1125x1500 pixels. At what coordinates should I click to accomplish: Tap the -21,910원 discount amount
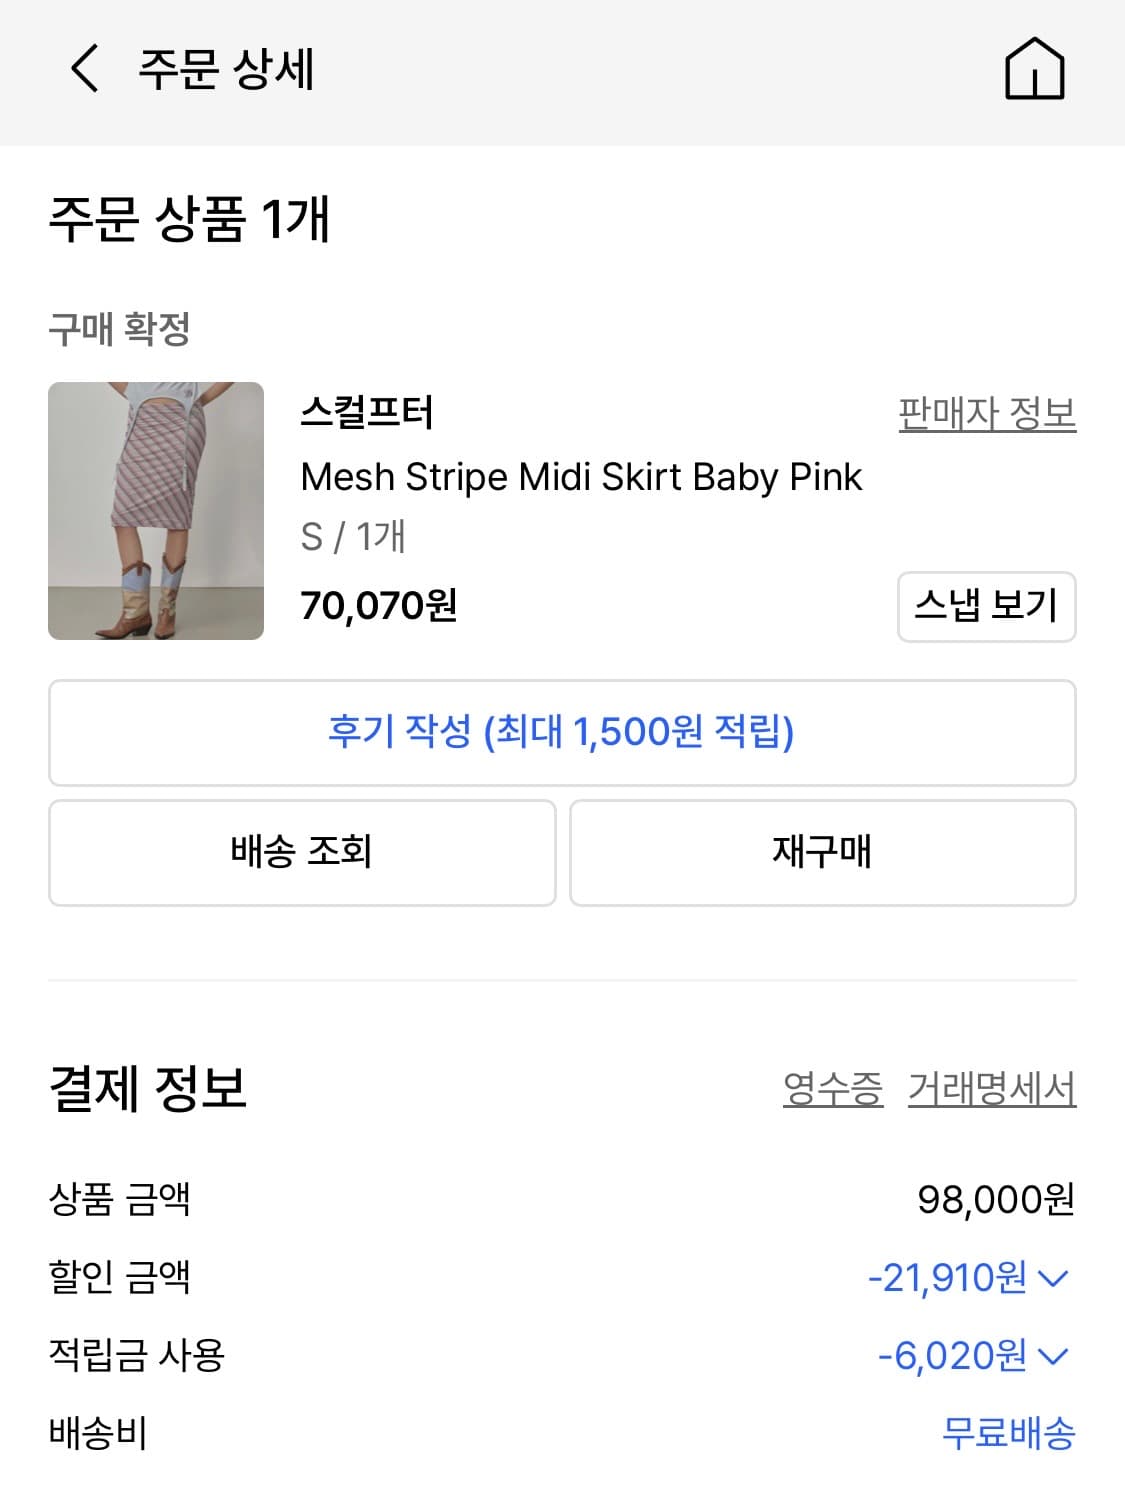pos(947,1278)
